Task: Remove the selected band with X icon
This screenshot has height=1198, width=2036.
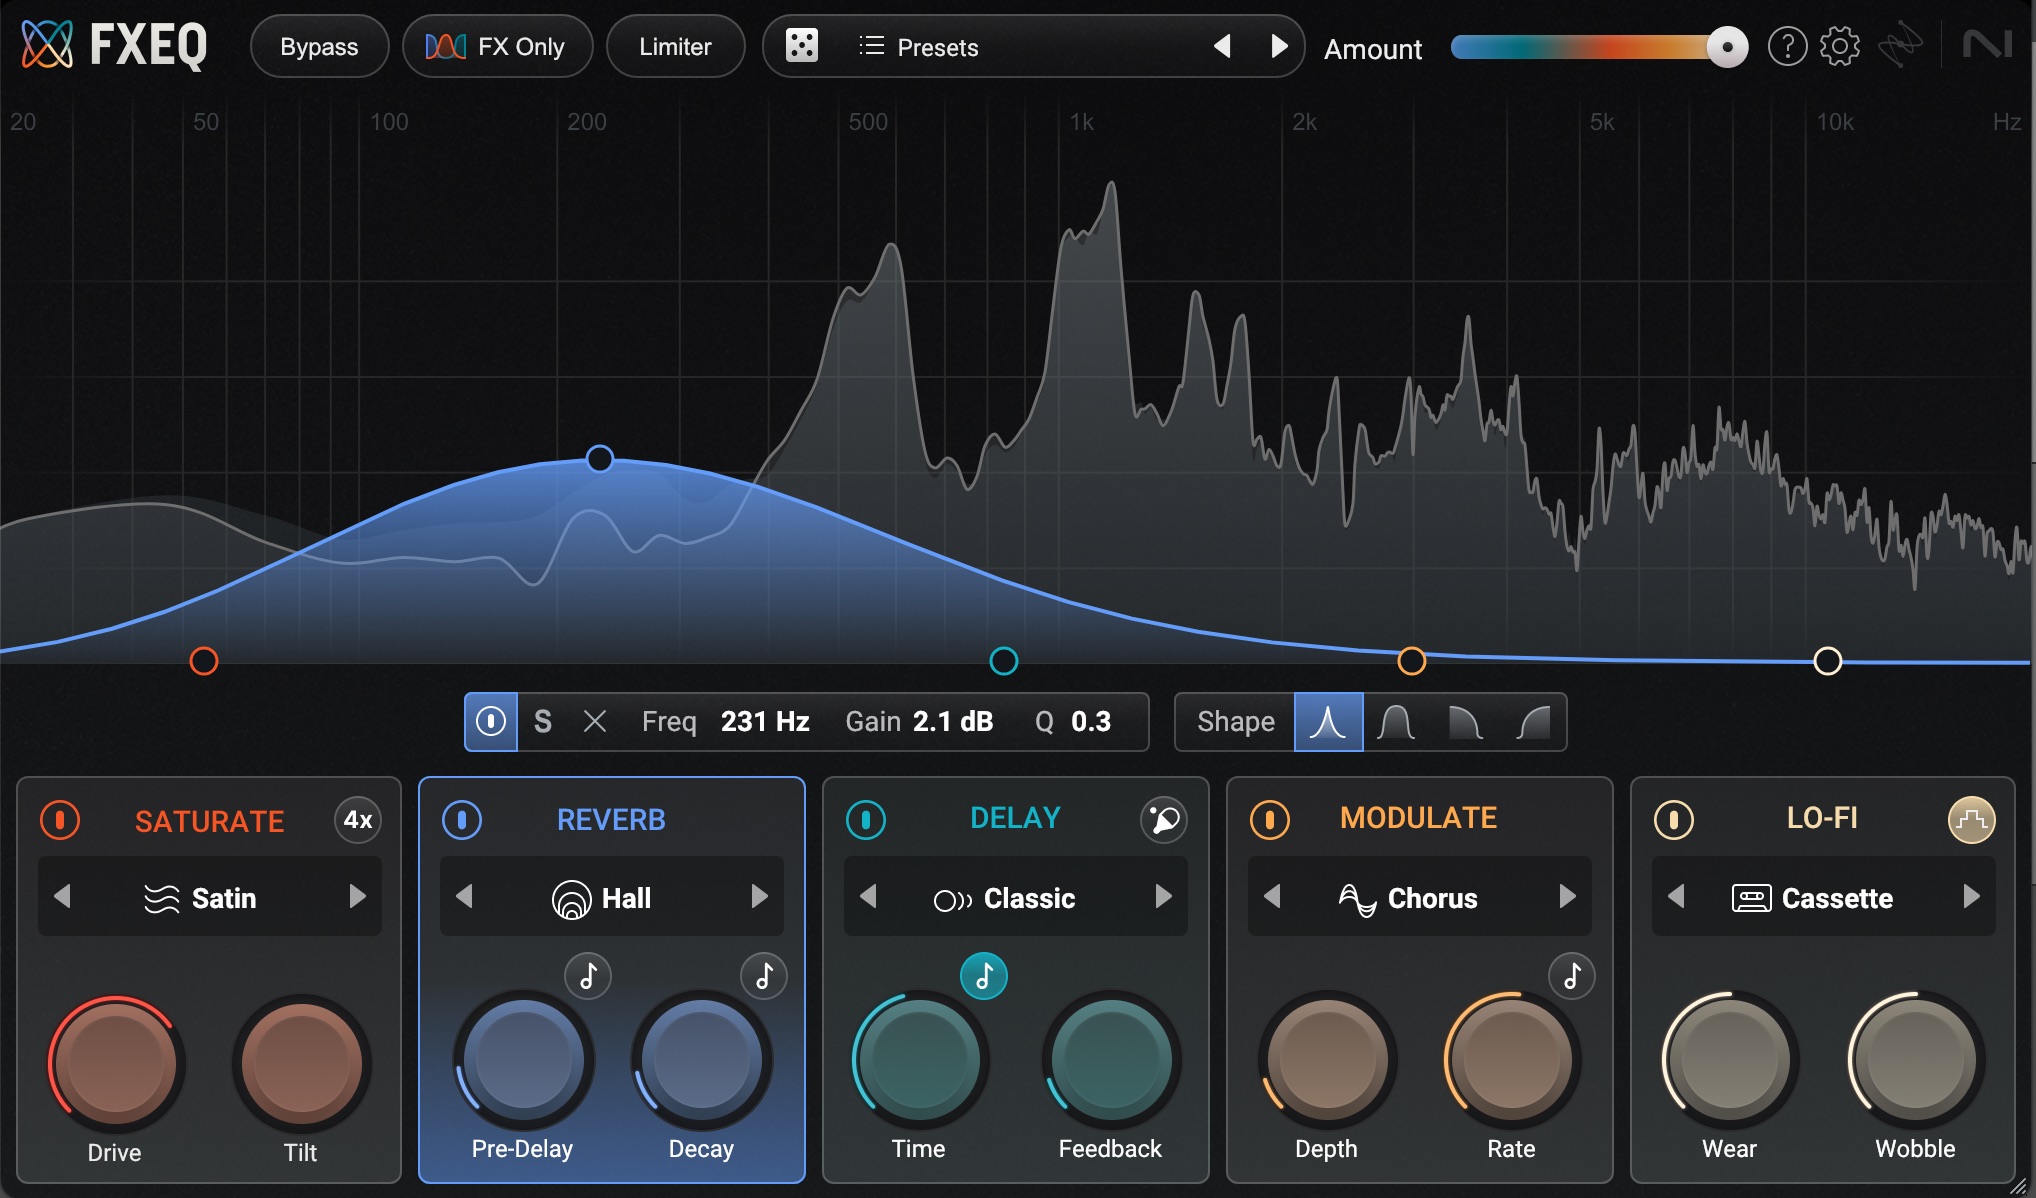Action: click(x=595, y=721)
